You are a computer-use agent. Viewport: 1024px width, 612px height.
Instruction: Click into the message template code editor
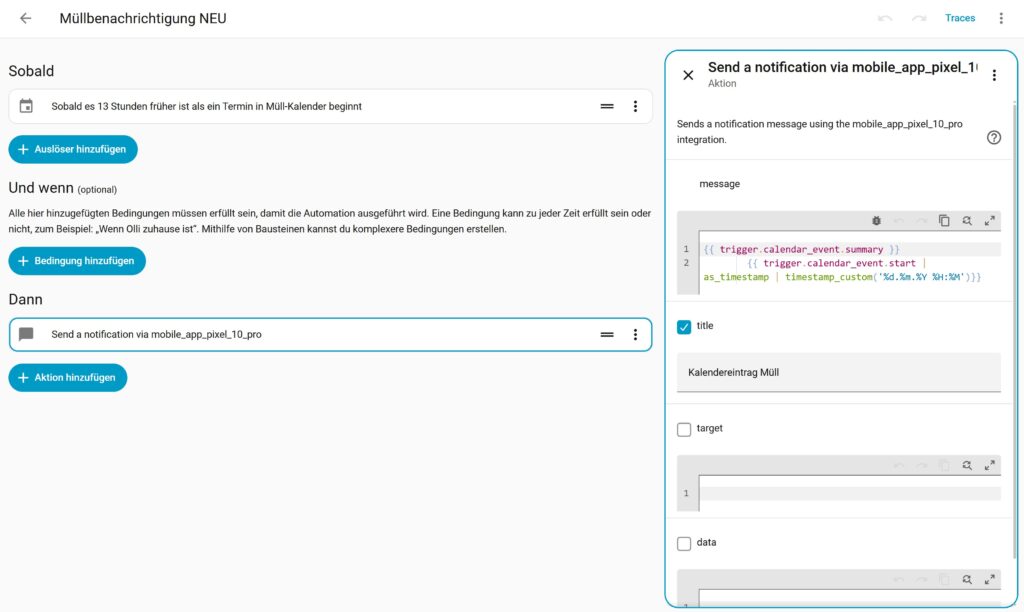tap(850, 263)
